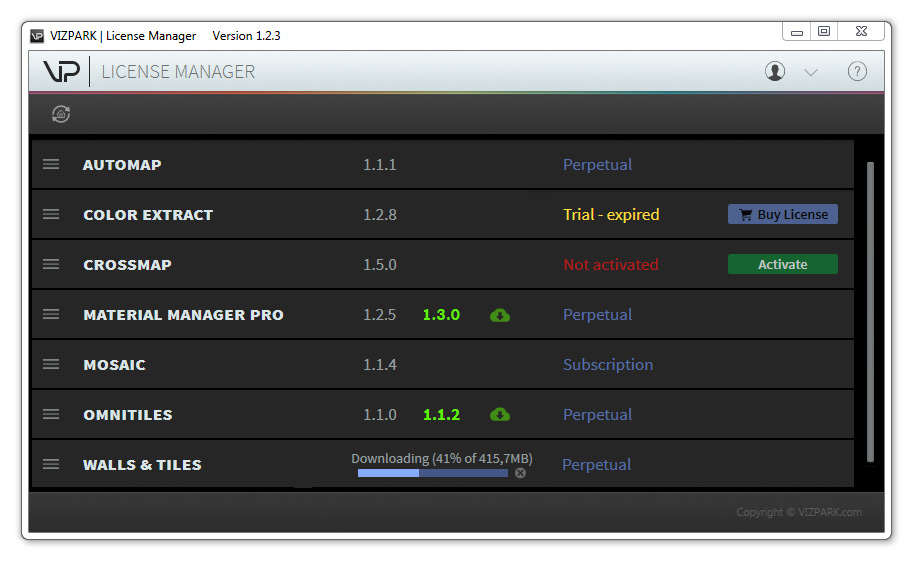Download Material Manager Pro update cloud icon
This screenshot has height=561, width=915.
[x=500, y=315]
